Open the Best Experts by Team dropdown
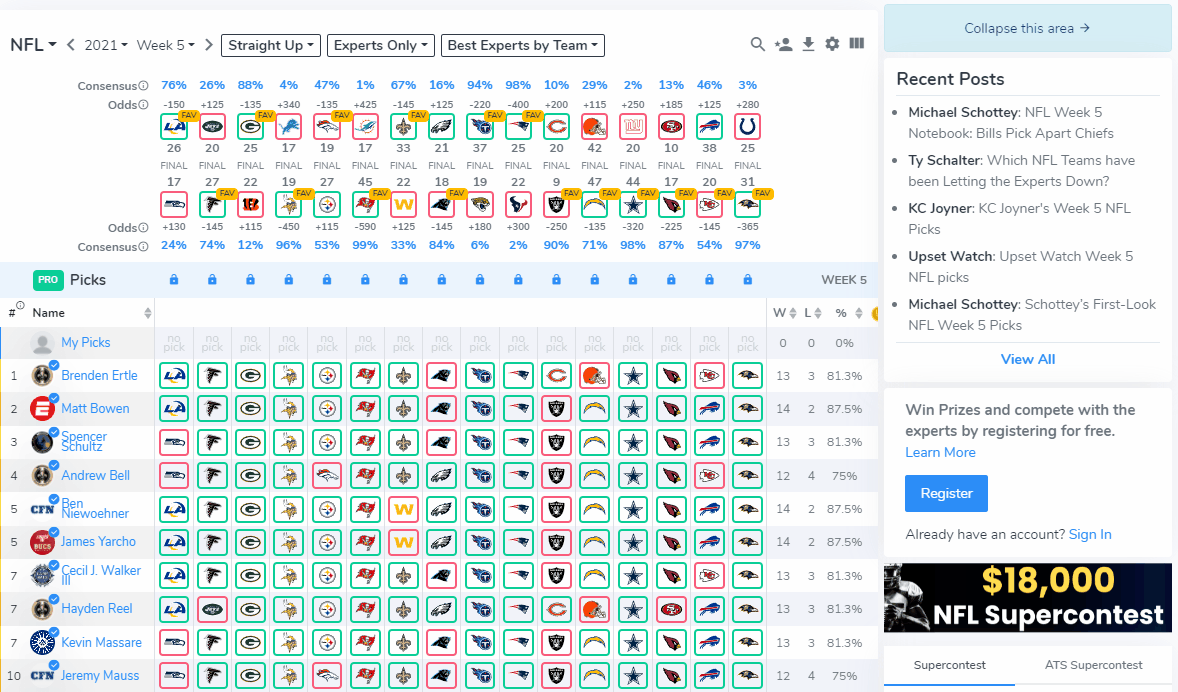1178x692 pixels. click(523, 45)
